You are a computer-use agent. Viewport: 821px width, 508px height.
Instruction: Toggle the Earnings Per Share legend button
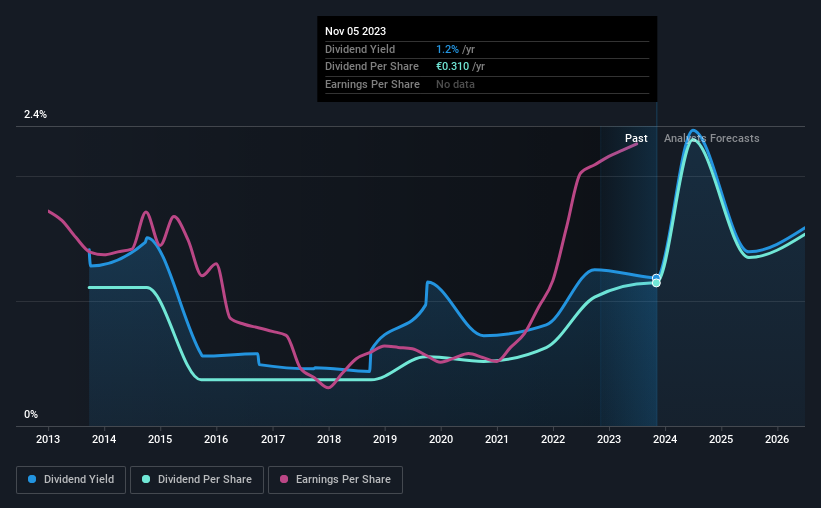[x=335, y=480]
